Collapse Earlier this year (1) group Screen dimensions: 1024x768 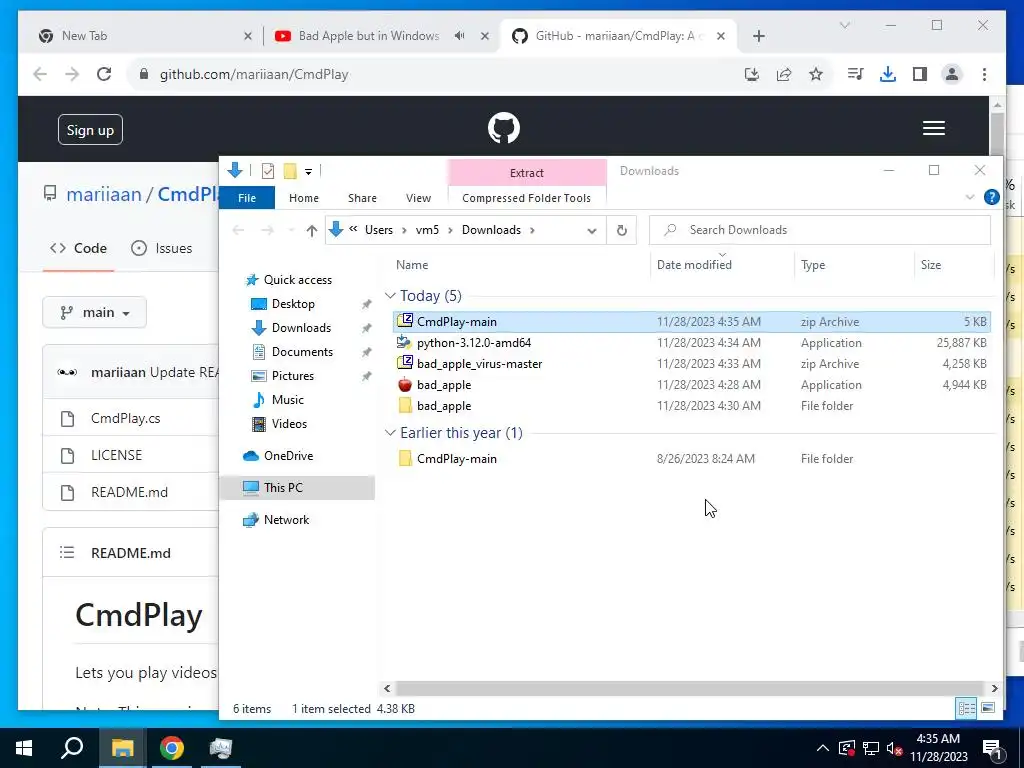click(x=390, y=433)
